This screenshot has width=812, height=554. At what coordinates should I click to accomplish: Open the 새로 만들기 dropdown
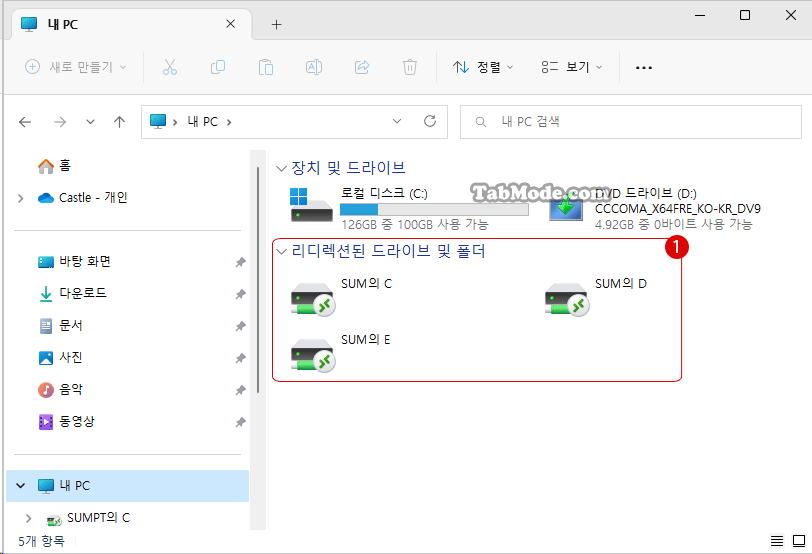click(x=76, y=67)
